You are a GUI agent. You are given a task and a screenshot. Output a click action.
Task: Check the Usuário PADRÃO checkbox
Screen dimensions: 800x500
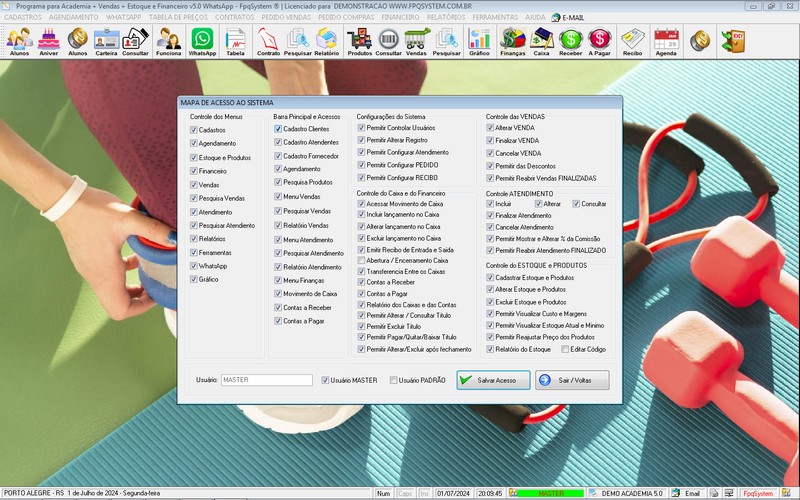(393, 380)
